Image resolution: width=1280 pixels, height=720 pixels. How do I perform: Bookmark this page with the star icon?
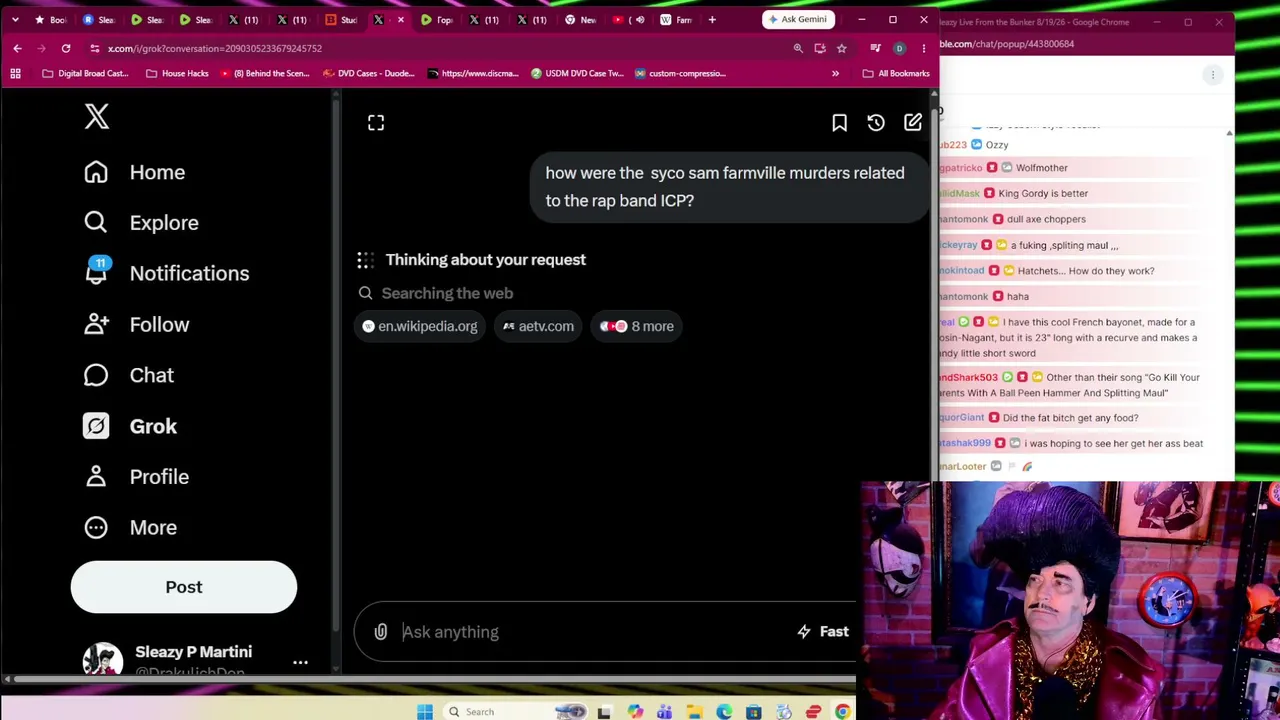(x=841, y=48)
